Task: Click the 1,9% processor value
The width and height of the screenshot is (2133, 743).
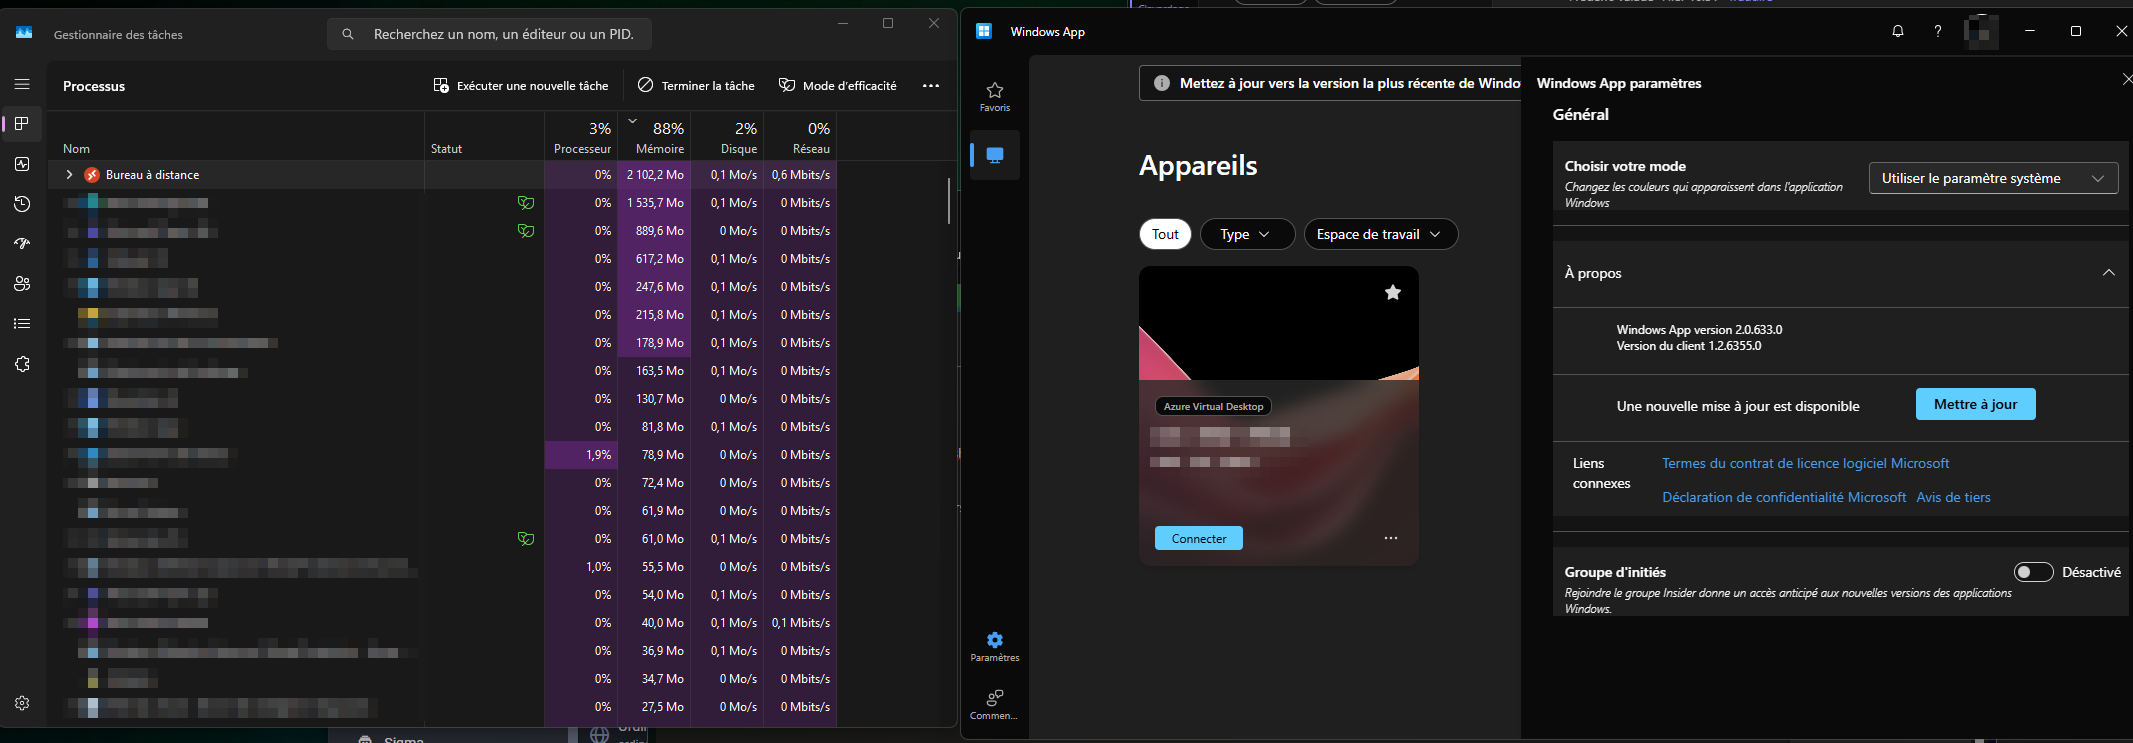Action: tap(582, 455)
